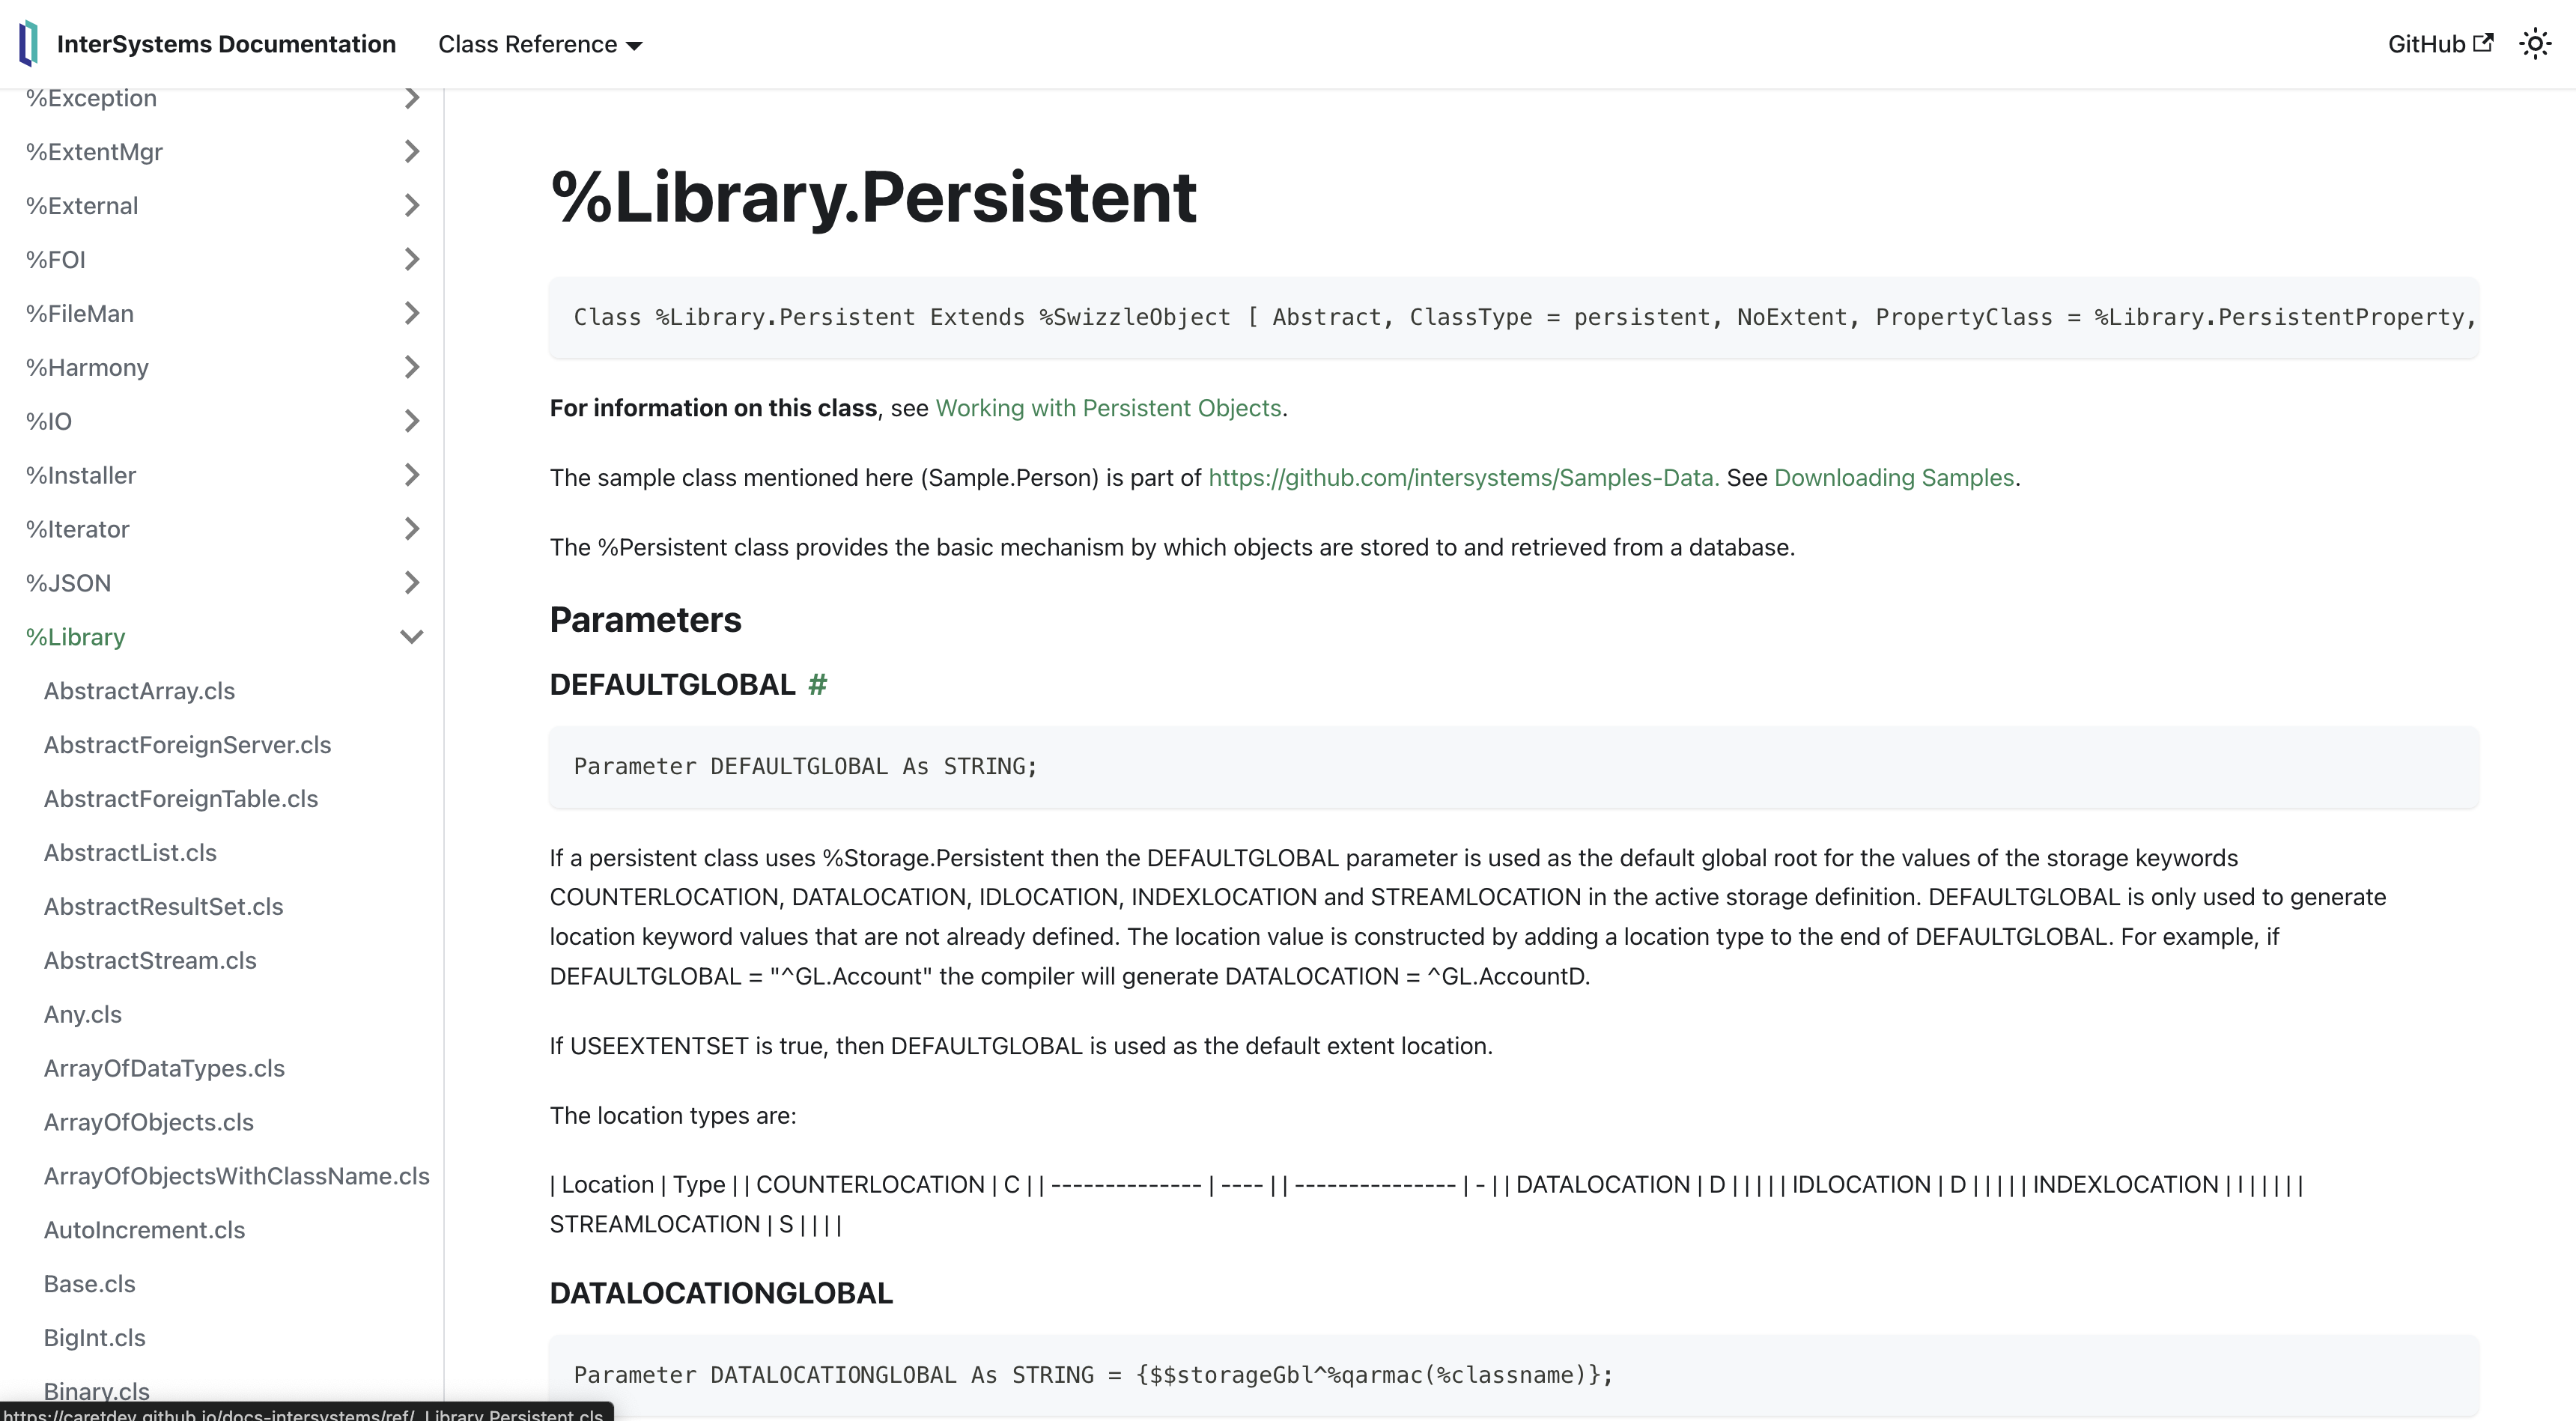This screenshot has width=2576, height=1421.
Task: Click the InterSystems logo icon
Action: (29, 44)
